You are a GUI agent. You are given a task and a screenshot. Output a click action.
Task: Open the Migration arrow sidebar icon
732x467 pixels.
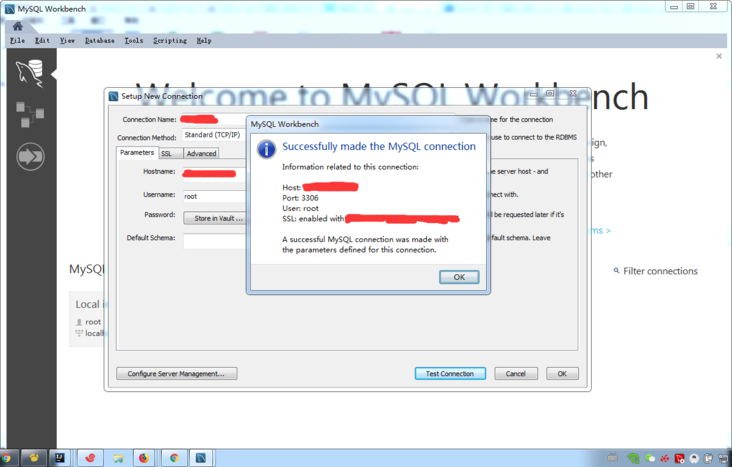[30, 156]
